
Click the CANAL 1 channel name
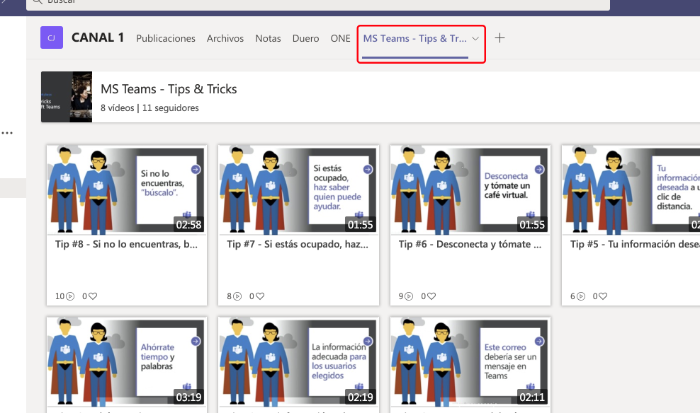pos(98,38)
